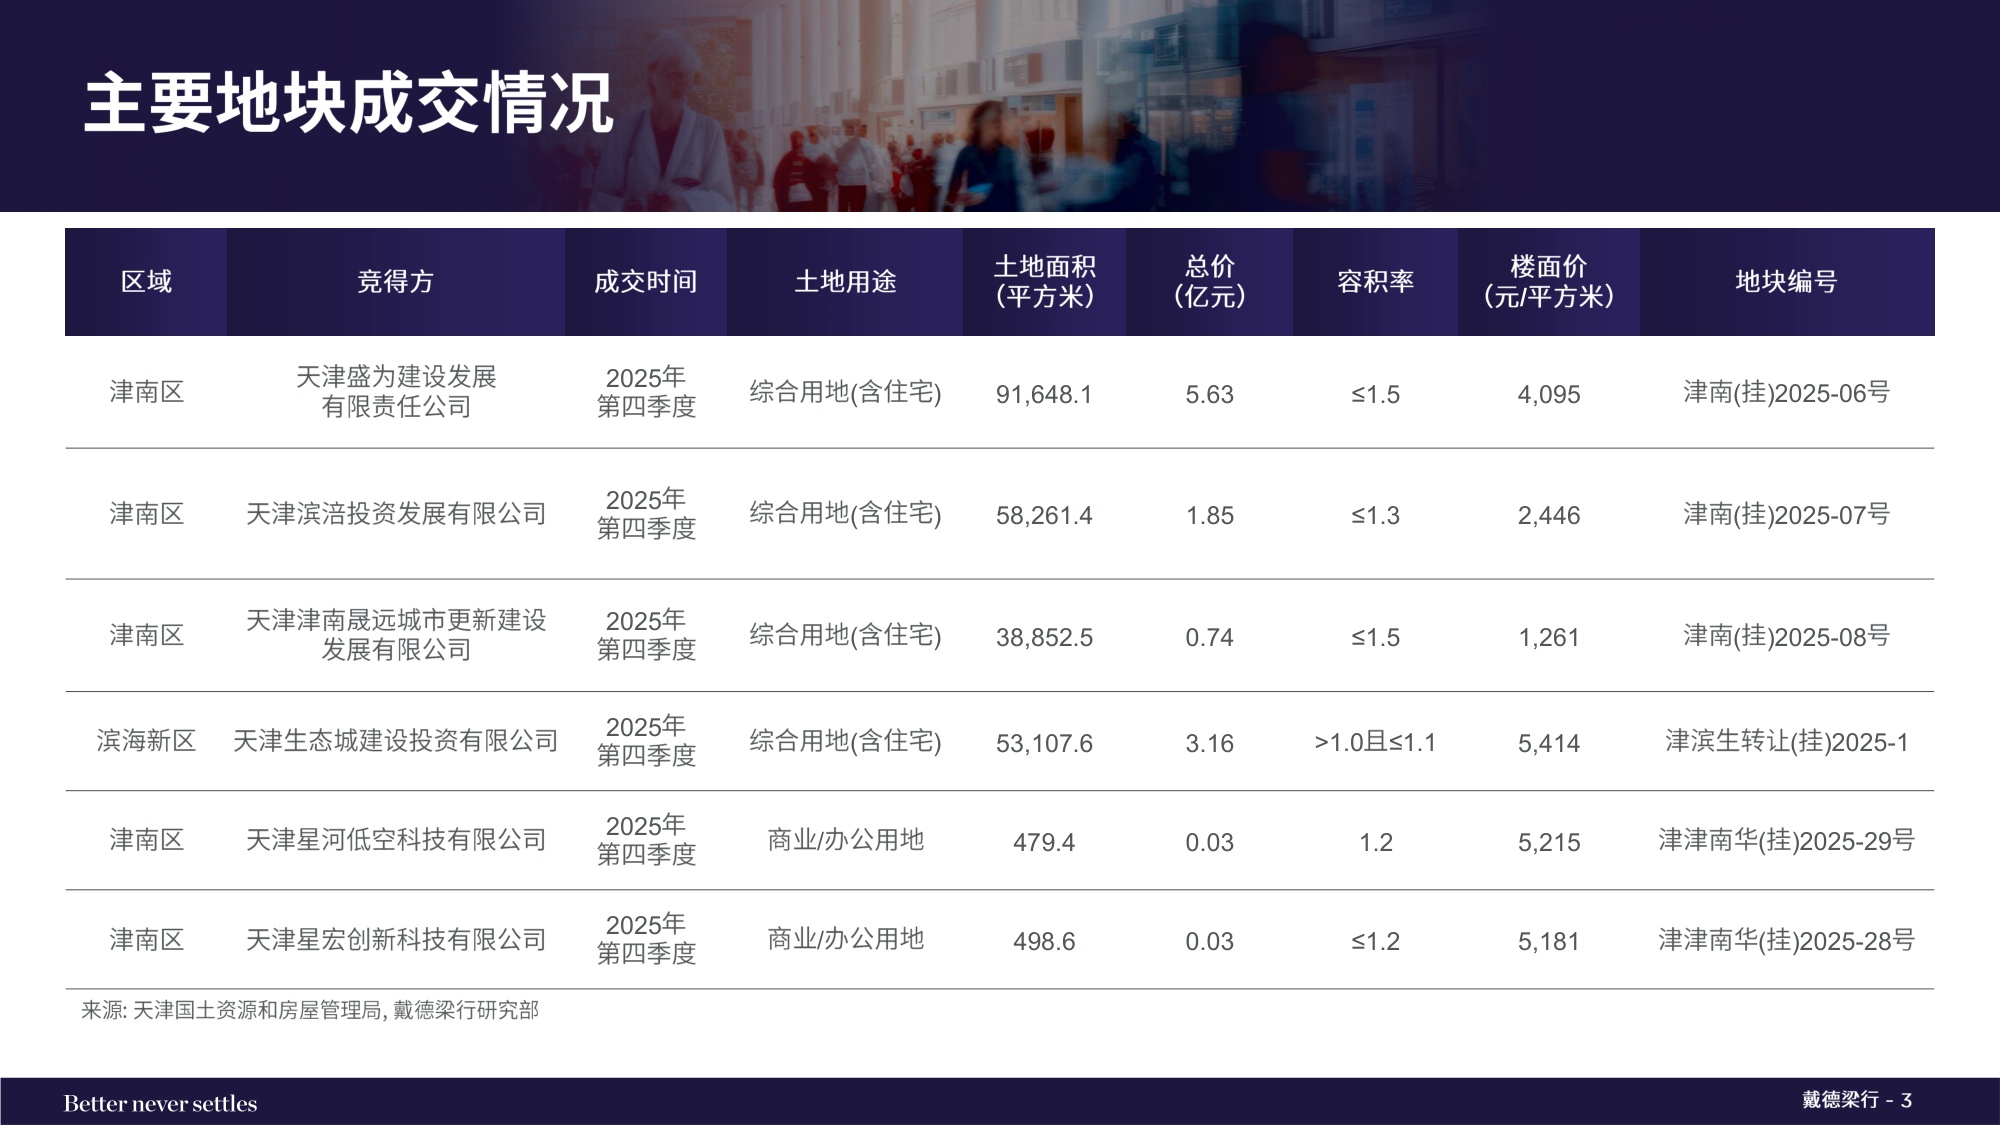Click the total price 5.63
The height and width of the screenshot is (1125, 2000).
pyautogui.click(x=1209, y=394)
